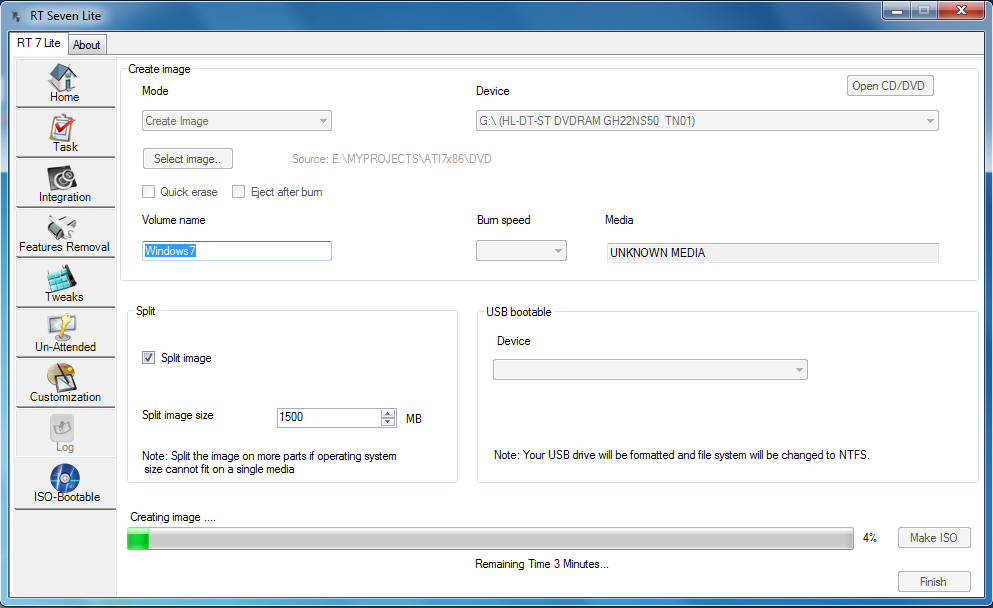
Task: Go to the Integration section
Action: tap(65, 183)
